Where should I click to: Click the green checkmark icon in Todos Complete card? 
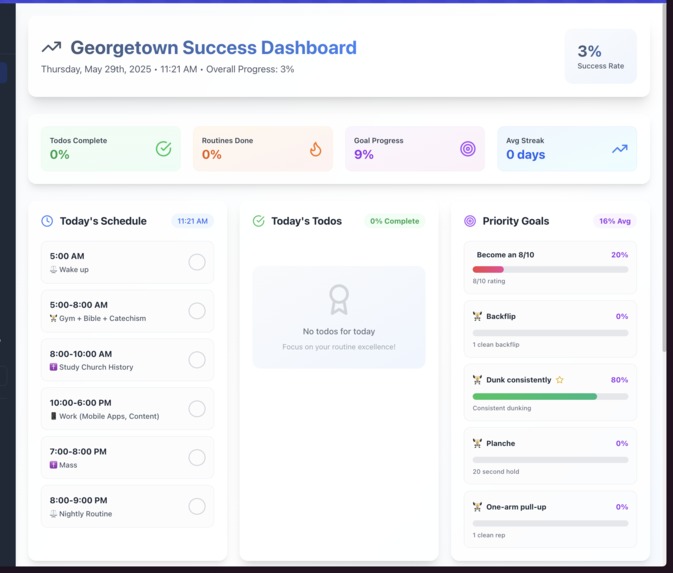click(x=164, y=149)
